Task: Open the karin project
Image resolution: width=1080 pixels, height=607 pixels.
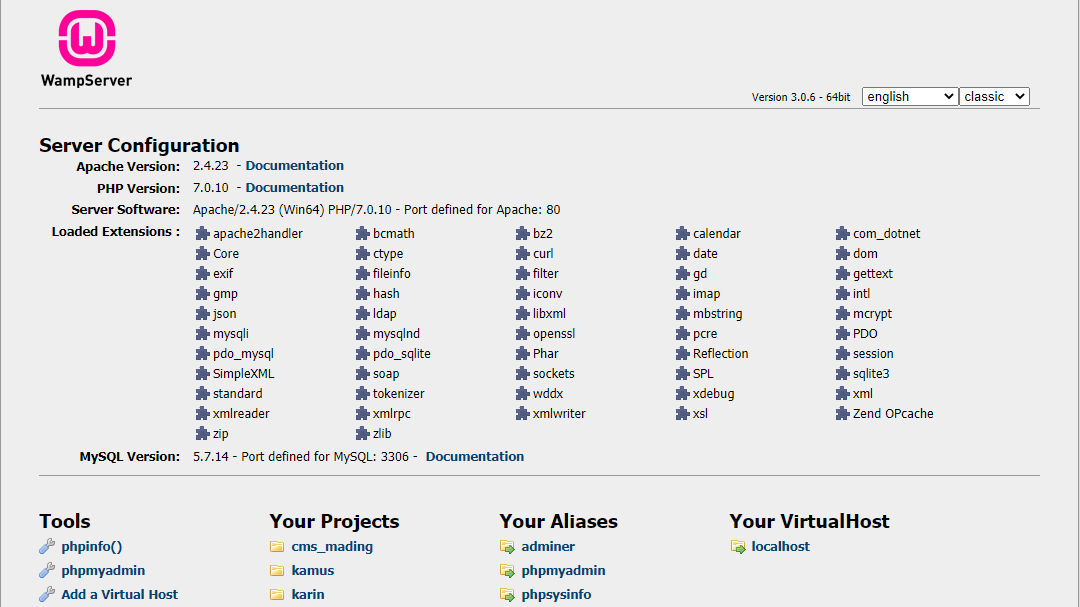Action: point(308,594)
